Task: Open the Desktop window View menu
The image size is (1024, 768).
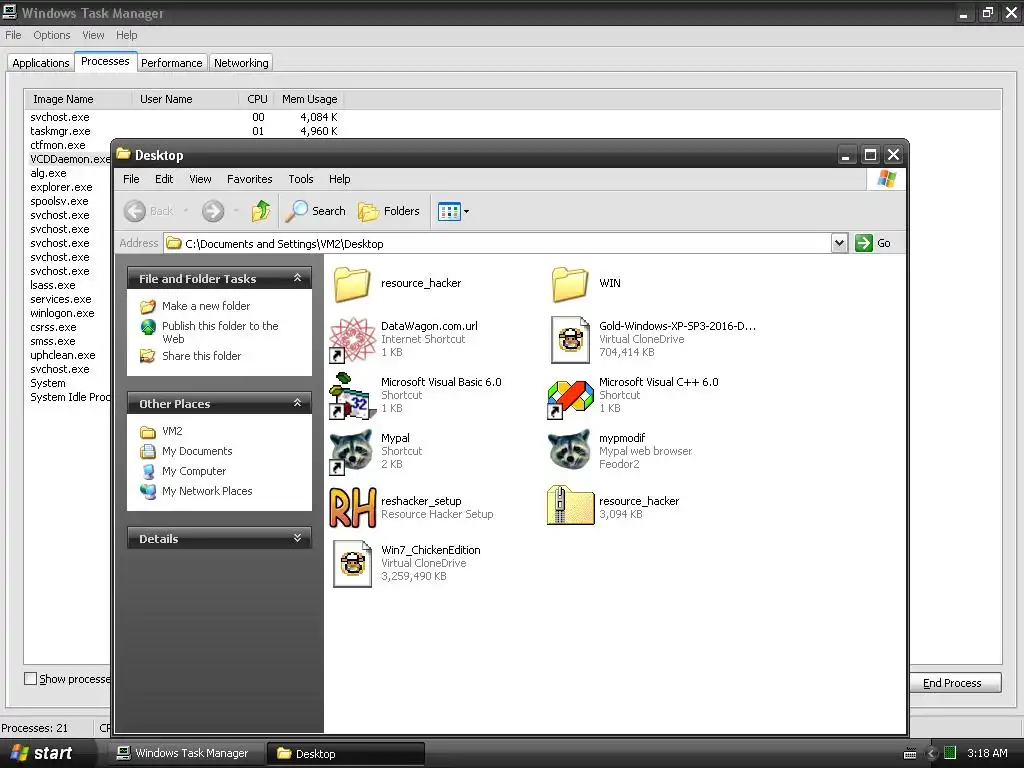Action: point(200,179)
